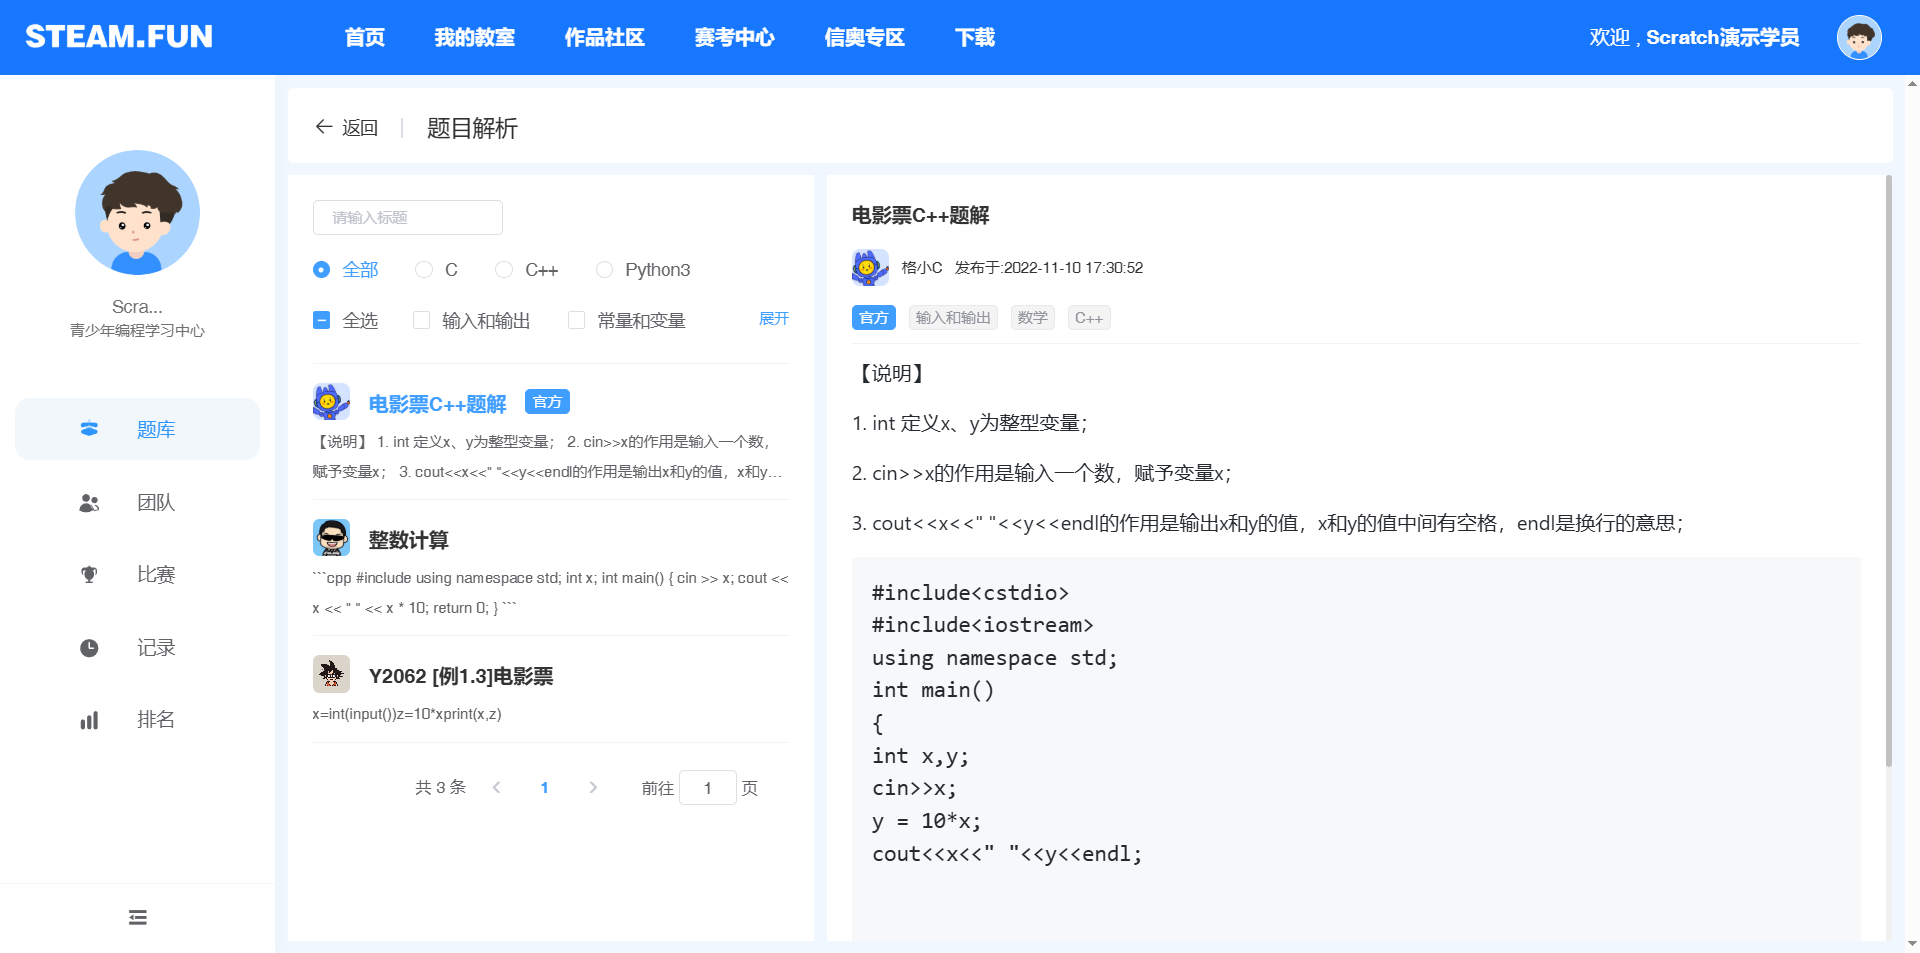This screenshot has width=1920, height=953.
Task: Toggle the 全选 checkbox
Action: pyautogui.click(x=321, y=320)
